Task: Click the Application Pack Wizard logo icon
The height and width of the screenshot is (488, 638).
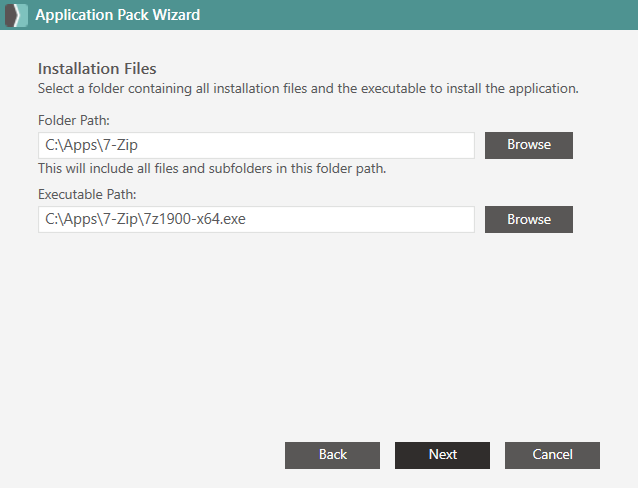Action: pos(16,15)
